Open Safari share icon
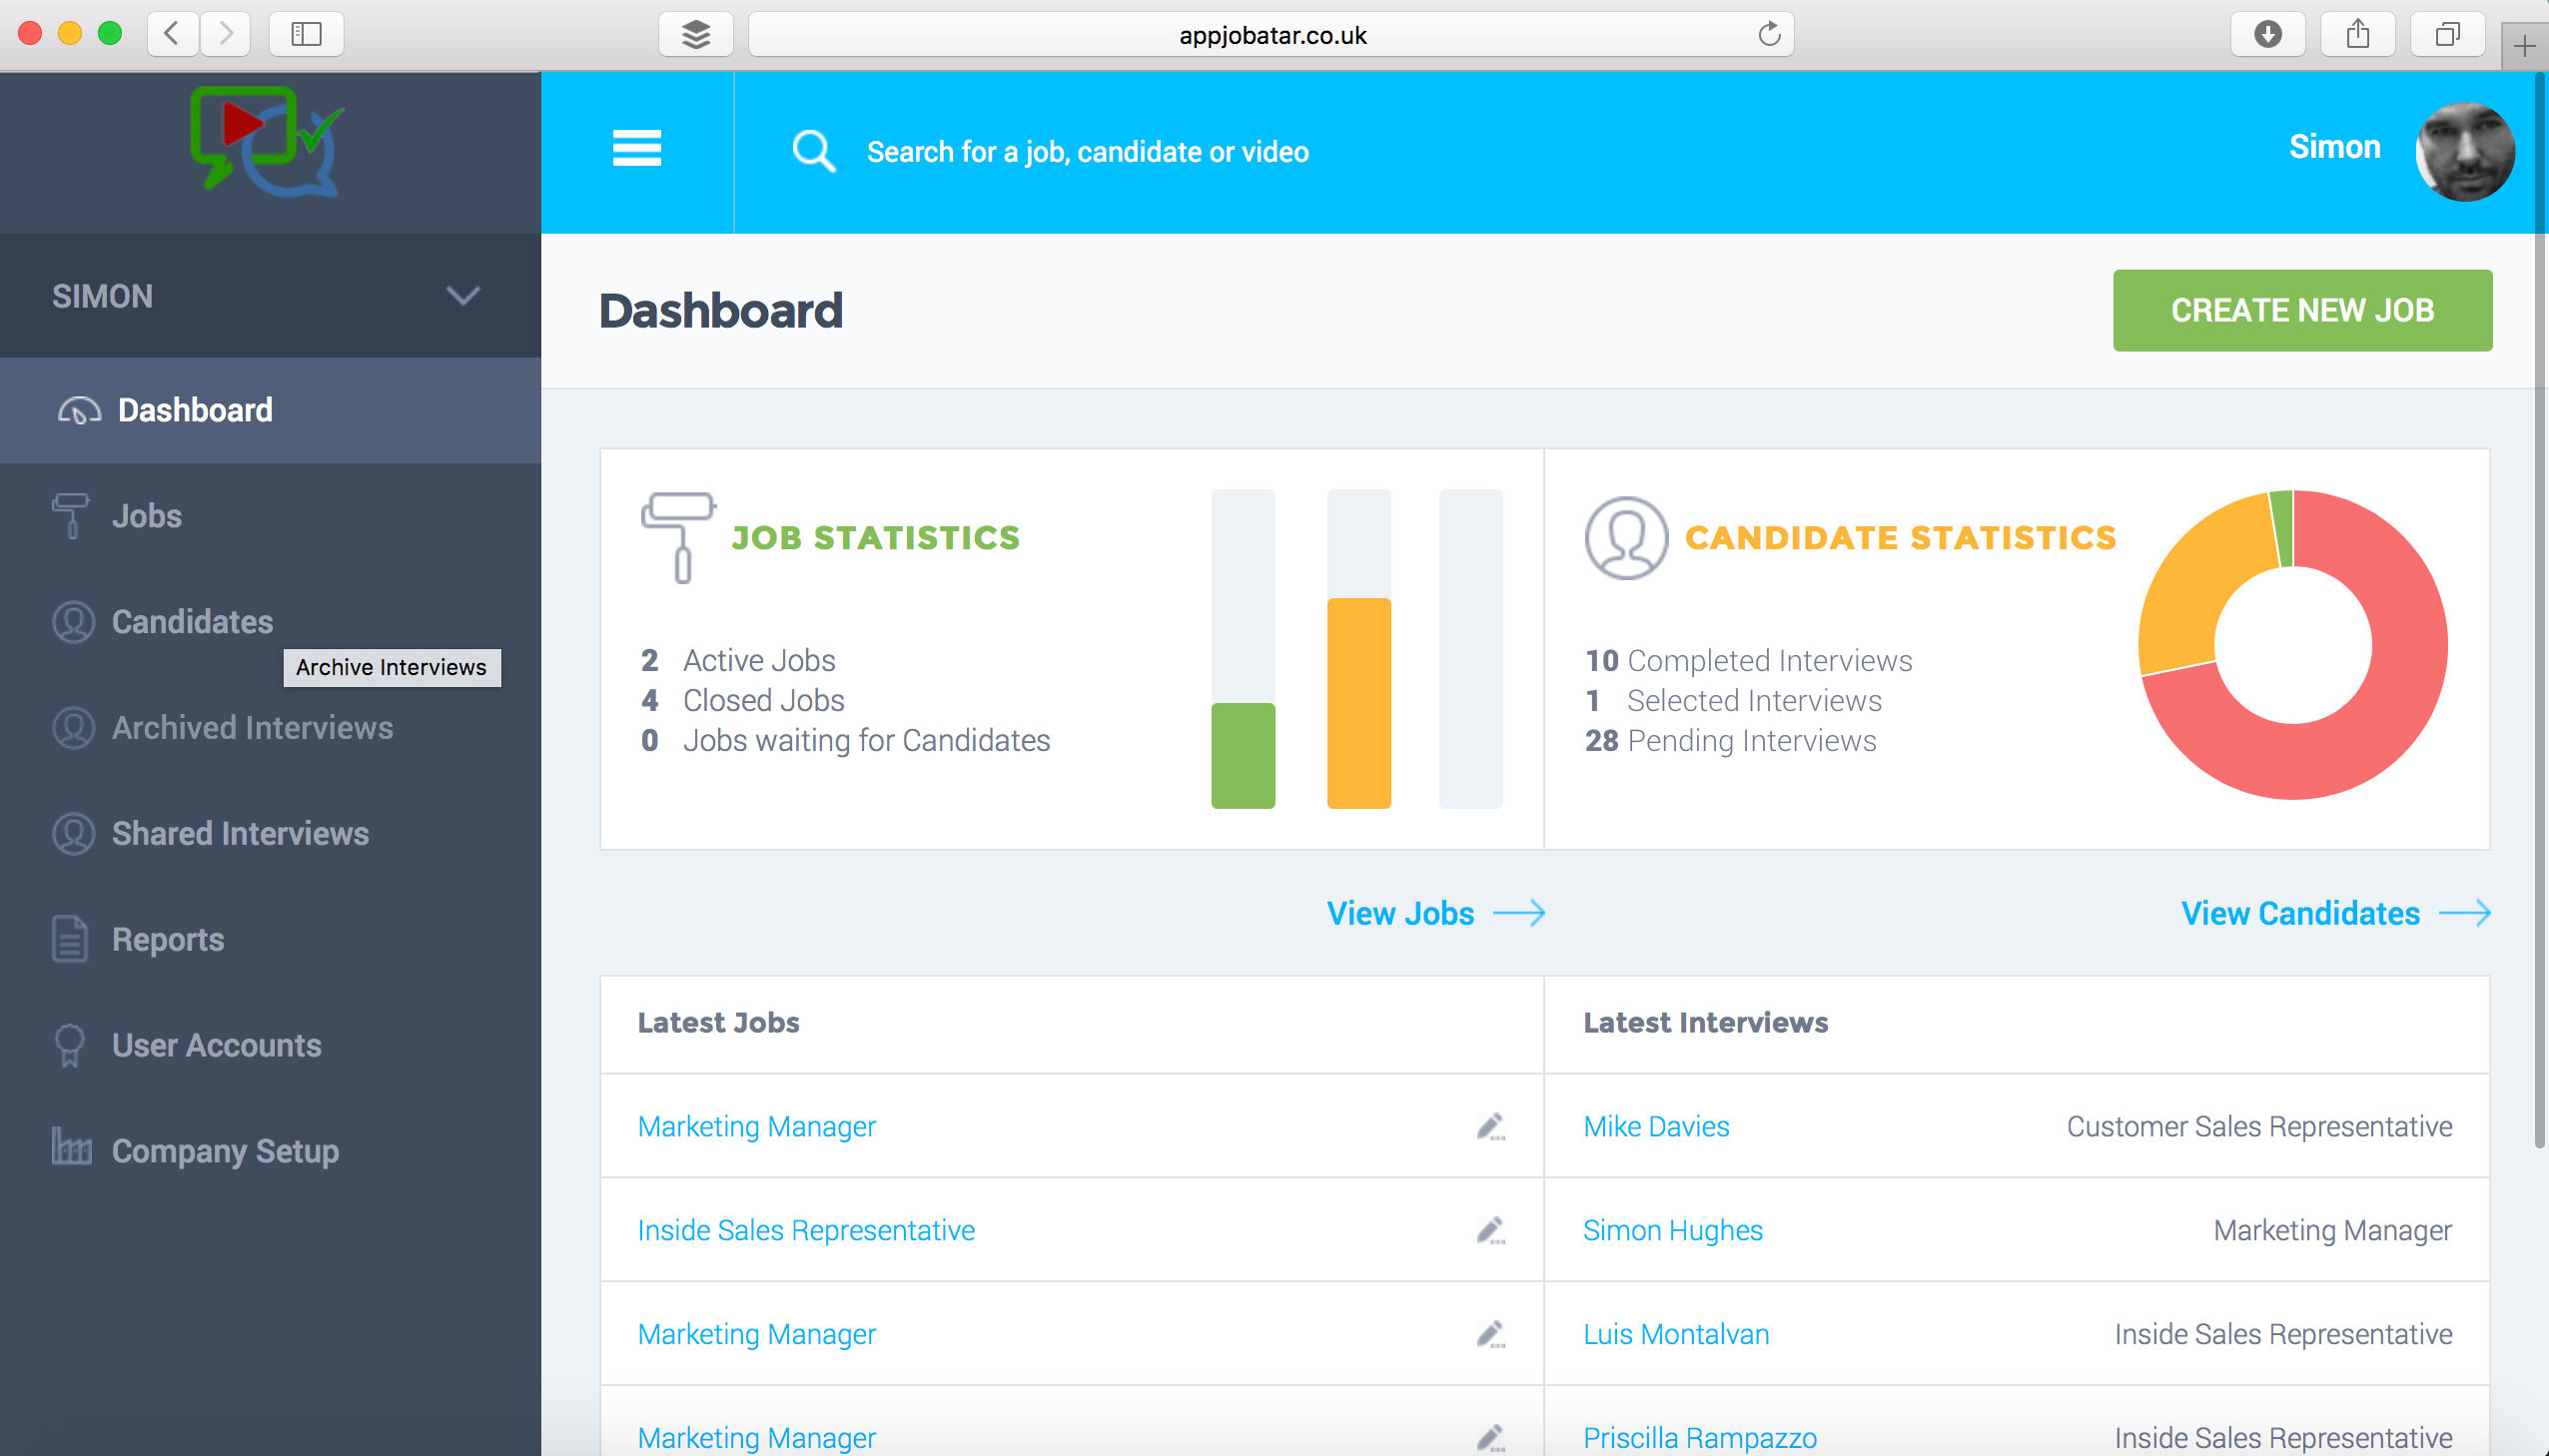 click(x=2357, y=35)
